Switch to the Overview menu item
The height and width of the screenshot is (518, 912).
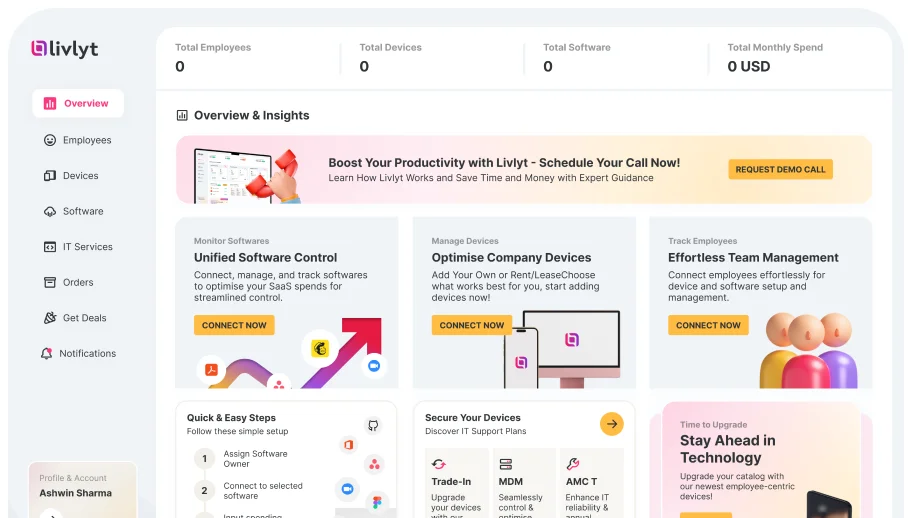click(x=78, y=103)
